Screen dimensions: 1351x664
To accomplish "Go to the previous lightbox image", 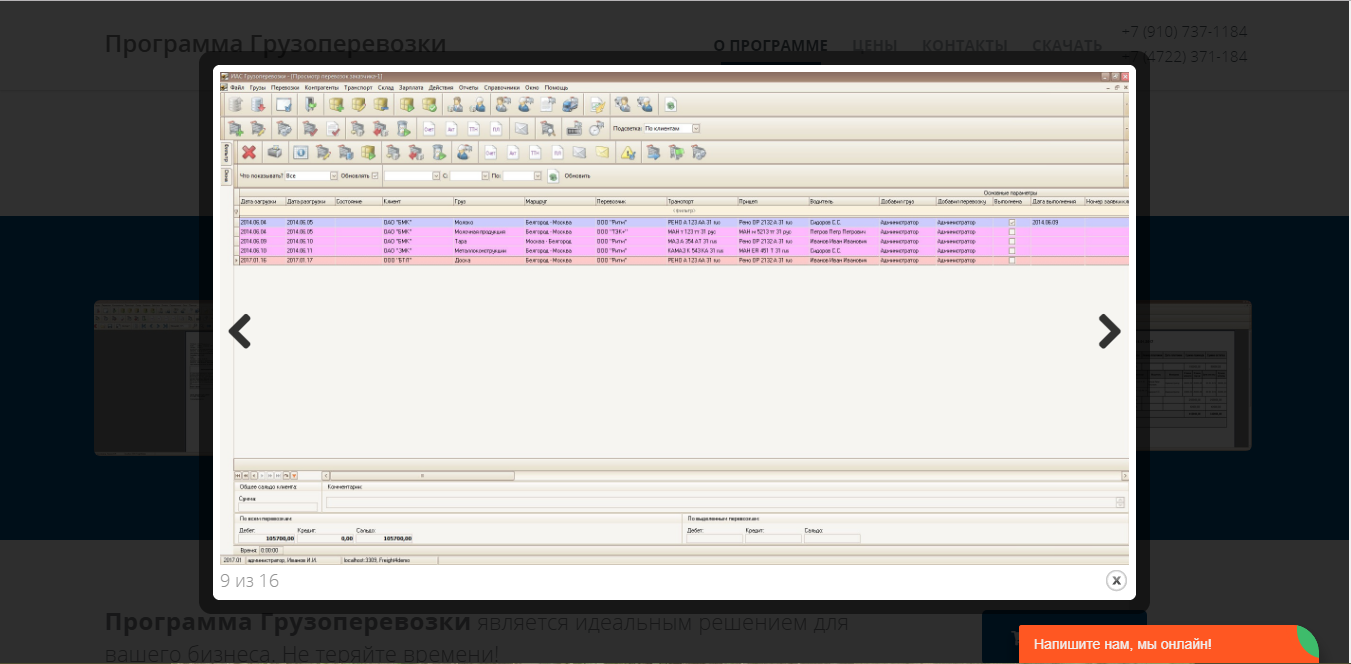I will click(x=240, y=331).
